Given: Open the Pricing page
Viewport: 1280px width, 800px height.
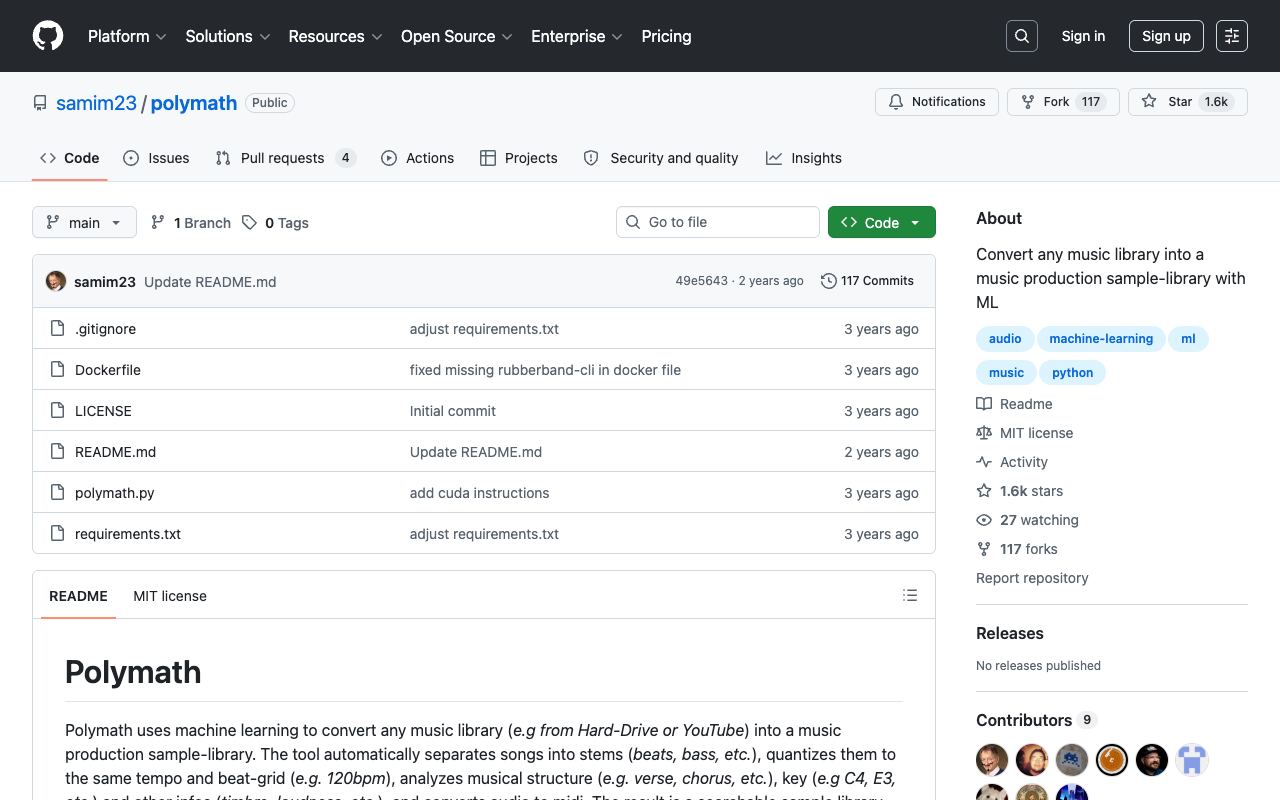Looking at the screenshot, I should pos(666,36).
